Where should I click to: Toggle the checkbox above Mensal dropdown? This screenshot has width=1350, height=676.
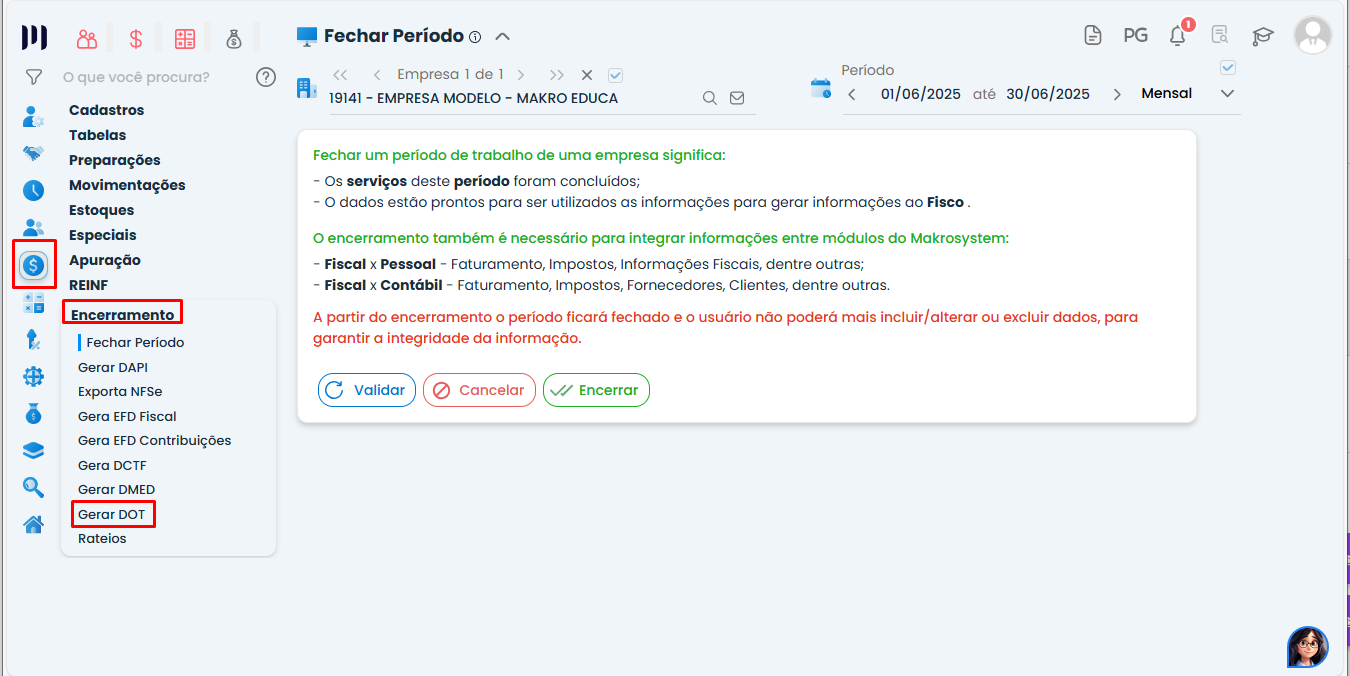[x=1229, y=68]
